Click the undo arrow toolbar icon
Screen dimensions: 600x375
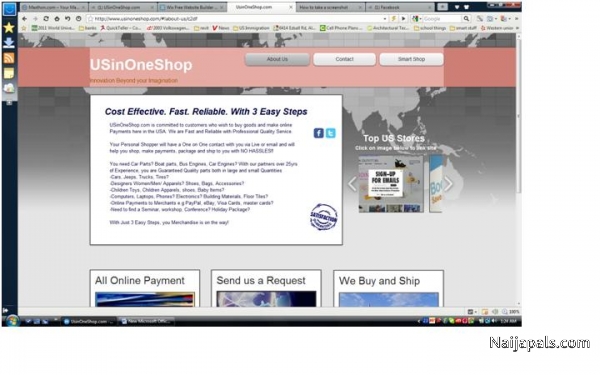coord(67,18)
